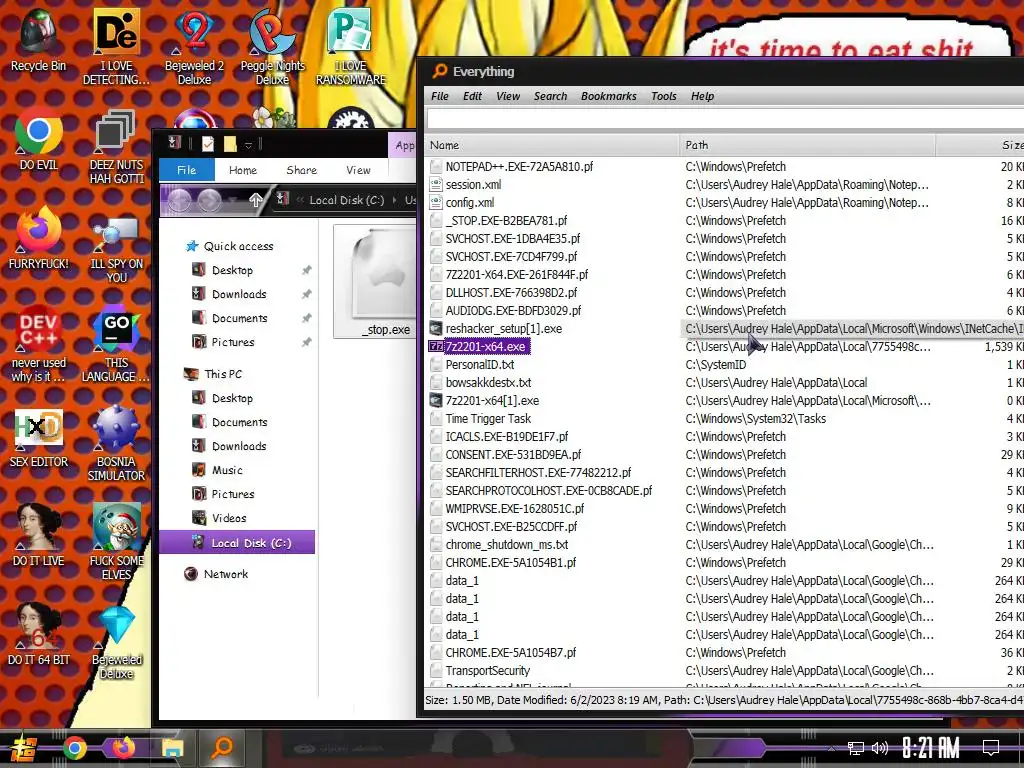1024x768 pixels.
Task: Select the reshacker_setup[1].exe result
Action: (504, 328)
